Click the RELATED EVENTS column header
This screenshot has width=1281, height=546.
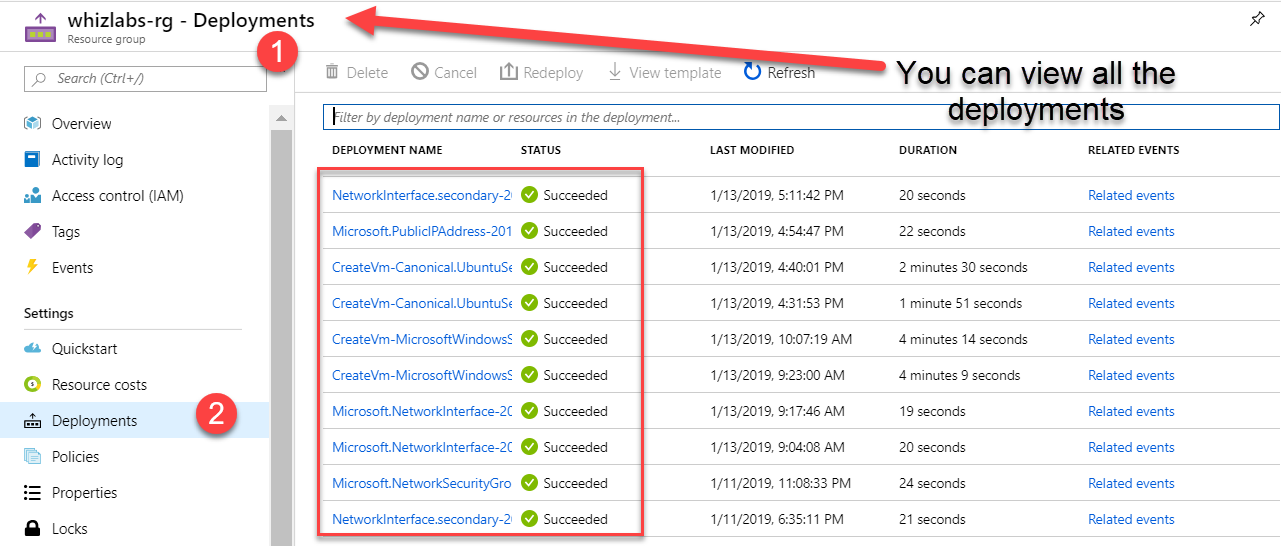click(x=1134, y=150)
